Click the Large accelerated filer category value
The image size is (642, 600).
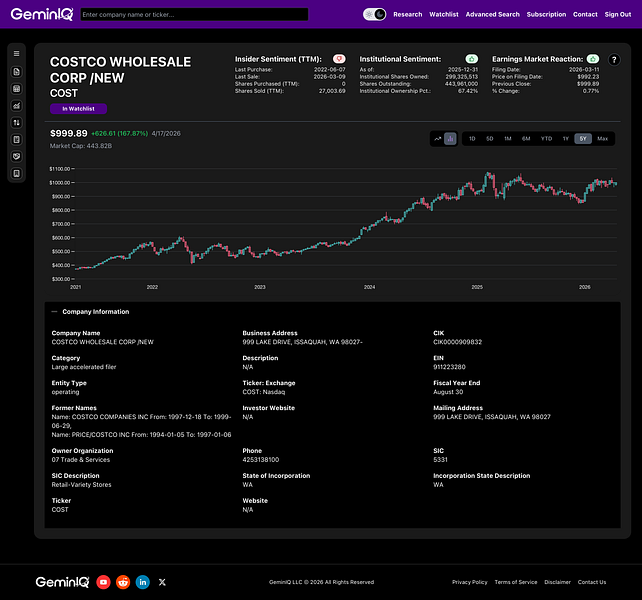coord(84,367)
